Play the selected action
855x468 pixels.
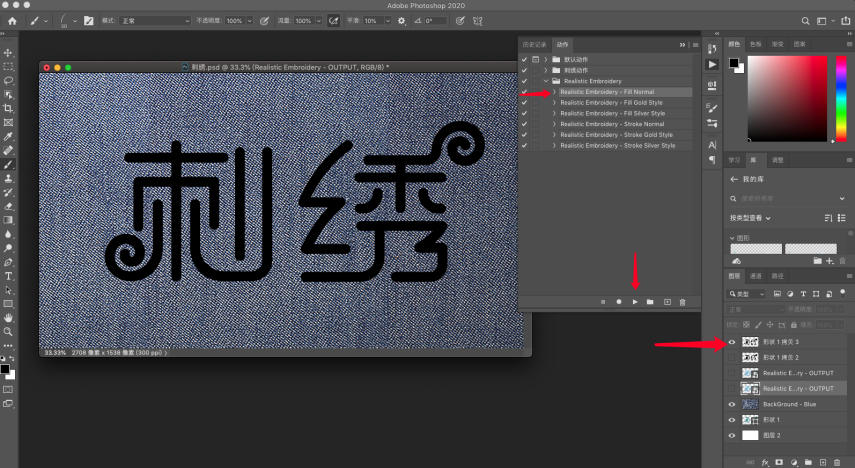635,302
